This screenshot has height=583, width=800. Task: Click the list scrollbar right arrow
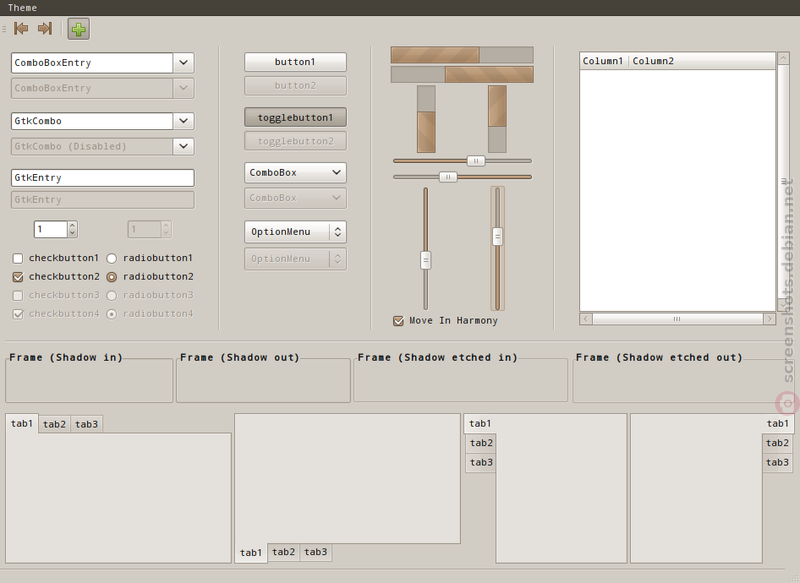click(x=769, y=319)
